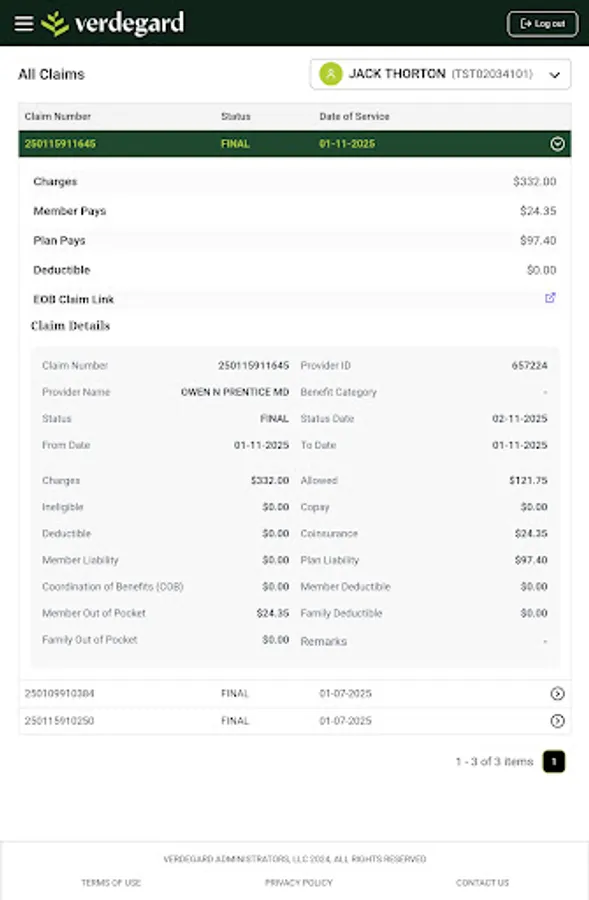Open the hamburger navigation menu
589x900 pixels.
23,23
